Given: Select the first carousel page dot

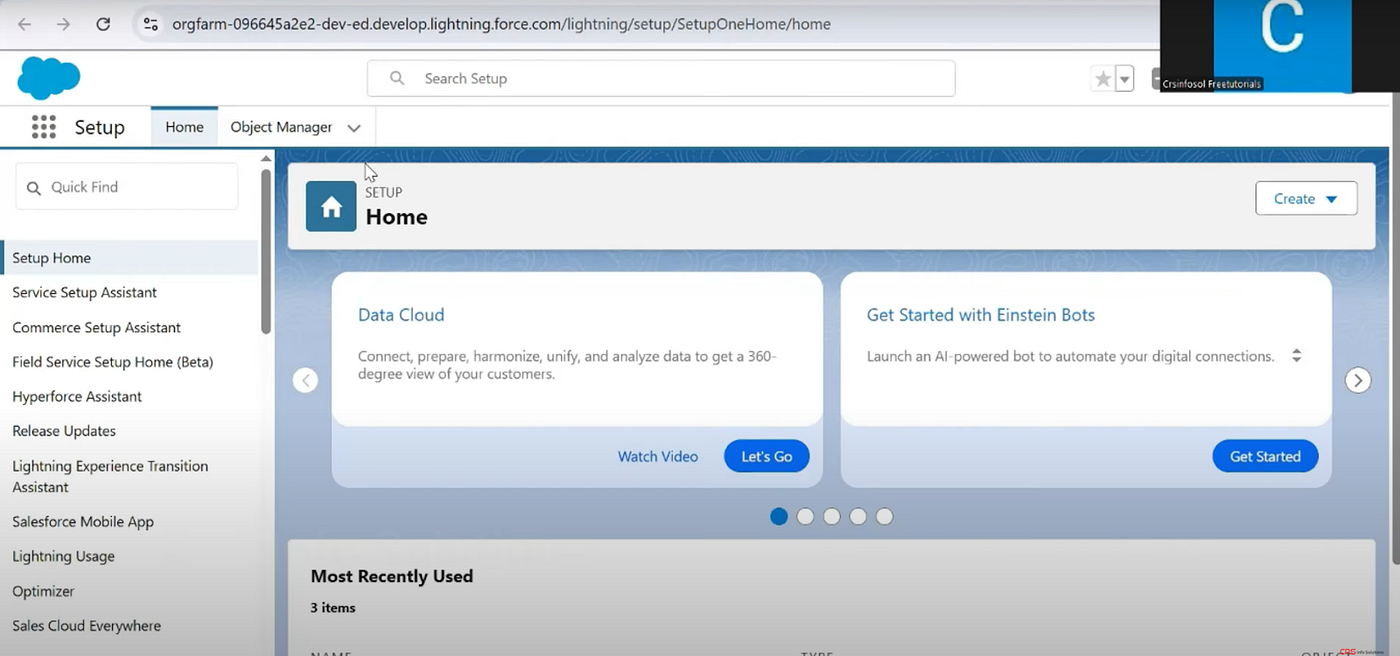Looking at the screenshot, I should tap(779, 516).
